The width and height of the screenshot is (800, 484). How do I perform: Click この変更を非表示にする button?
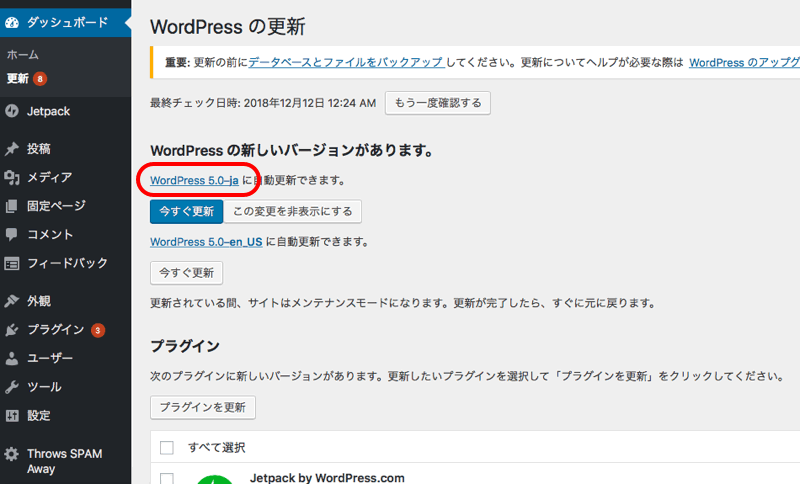pos(293,211)
